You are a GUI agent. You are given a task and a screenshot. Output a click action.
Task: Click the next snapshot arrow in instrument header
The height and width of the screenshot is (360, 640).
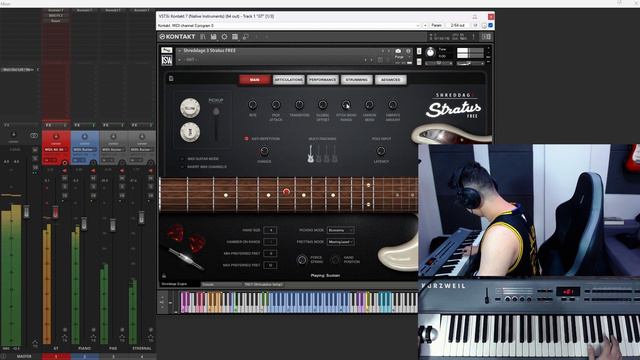point(371,60)
